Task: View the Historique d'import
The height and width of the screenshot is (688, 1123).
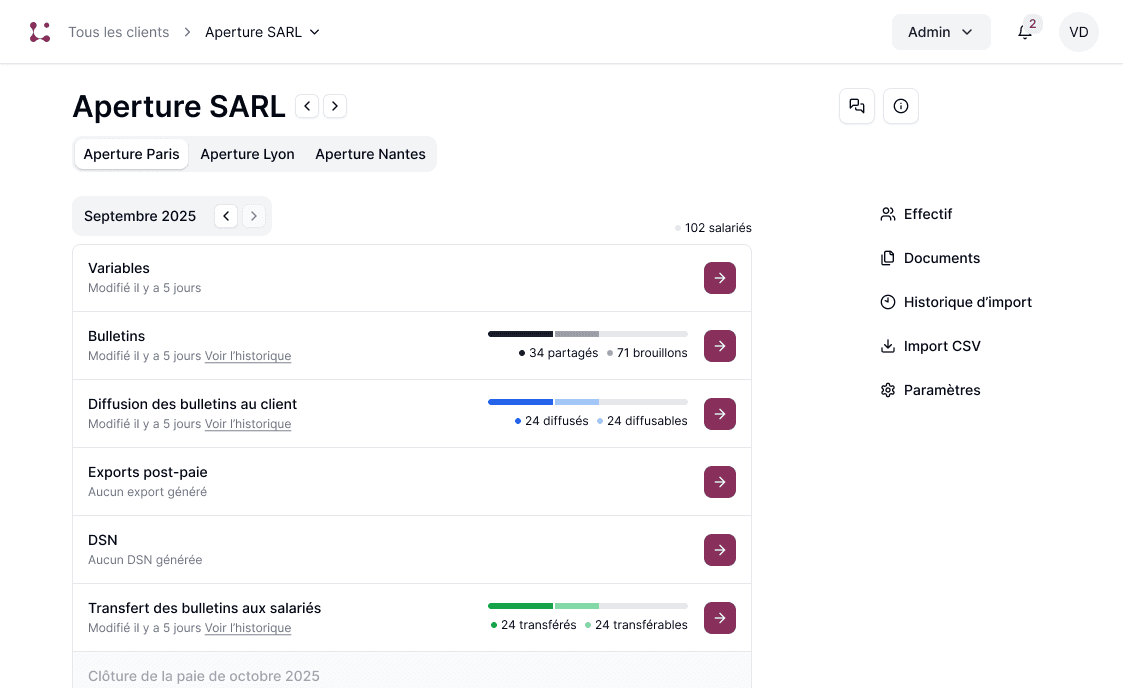Action: click(x=967, y=302)
